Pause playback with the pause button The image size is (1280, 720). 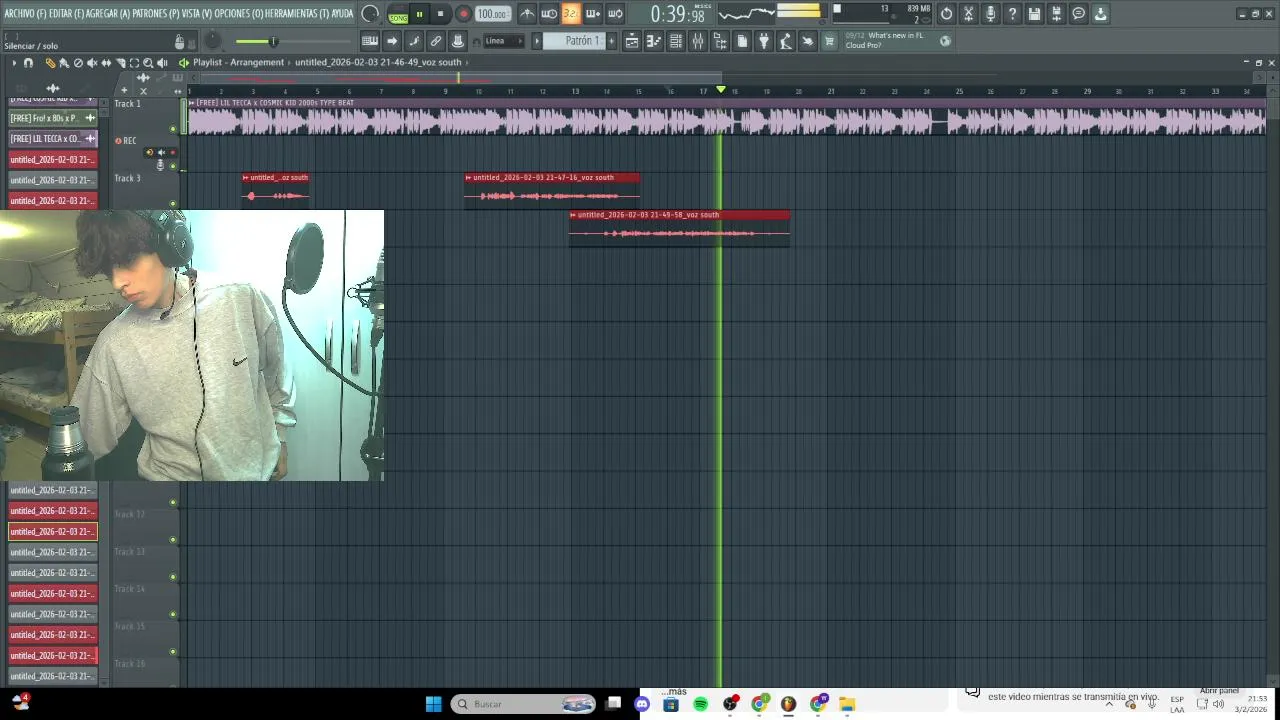[x=419, y=14]
